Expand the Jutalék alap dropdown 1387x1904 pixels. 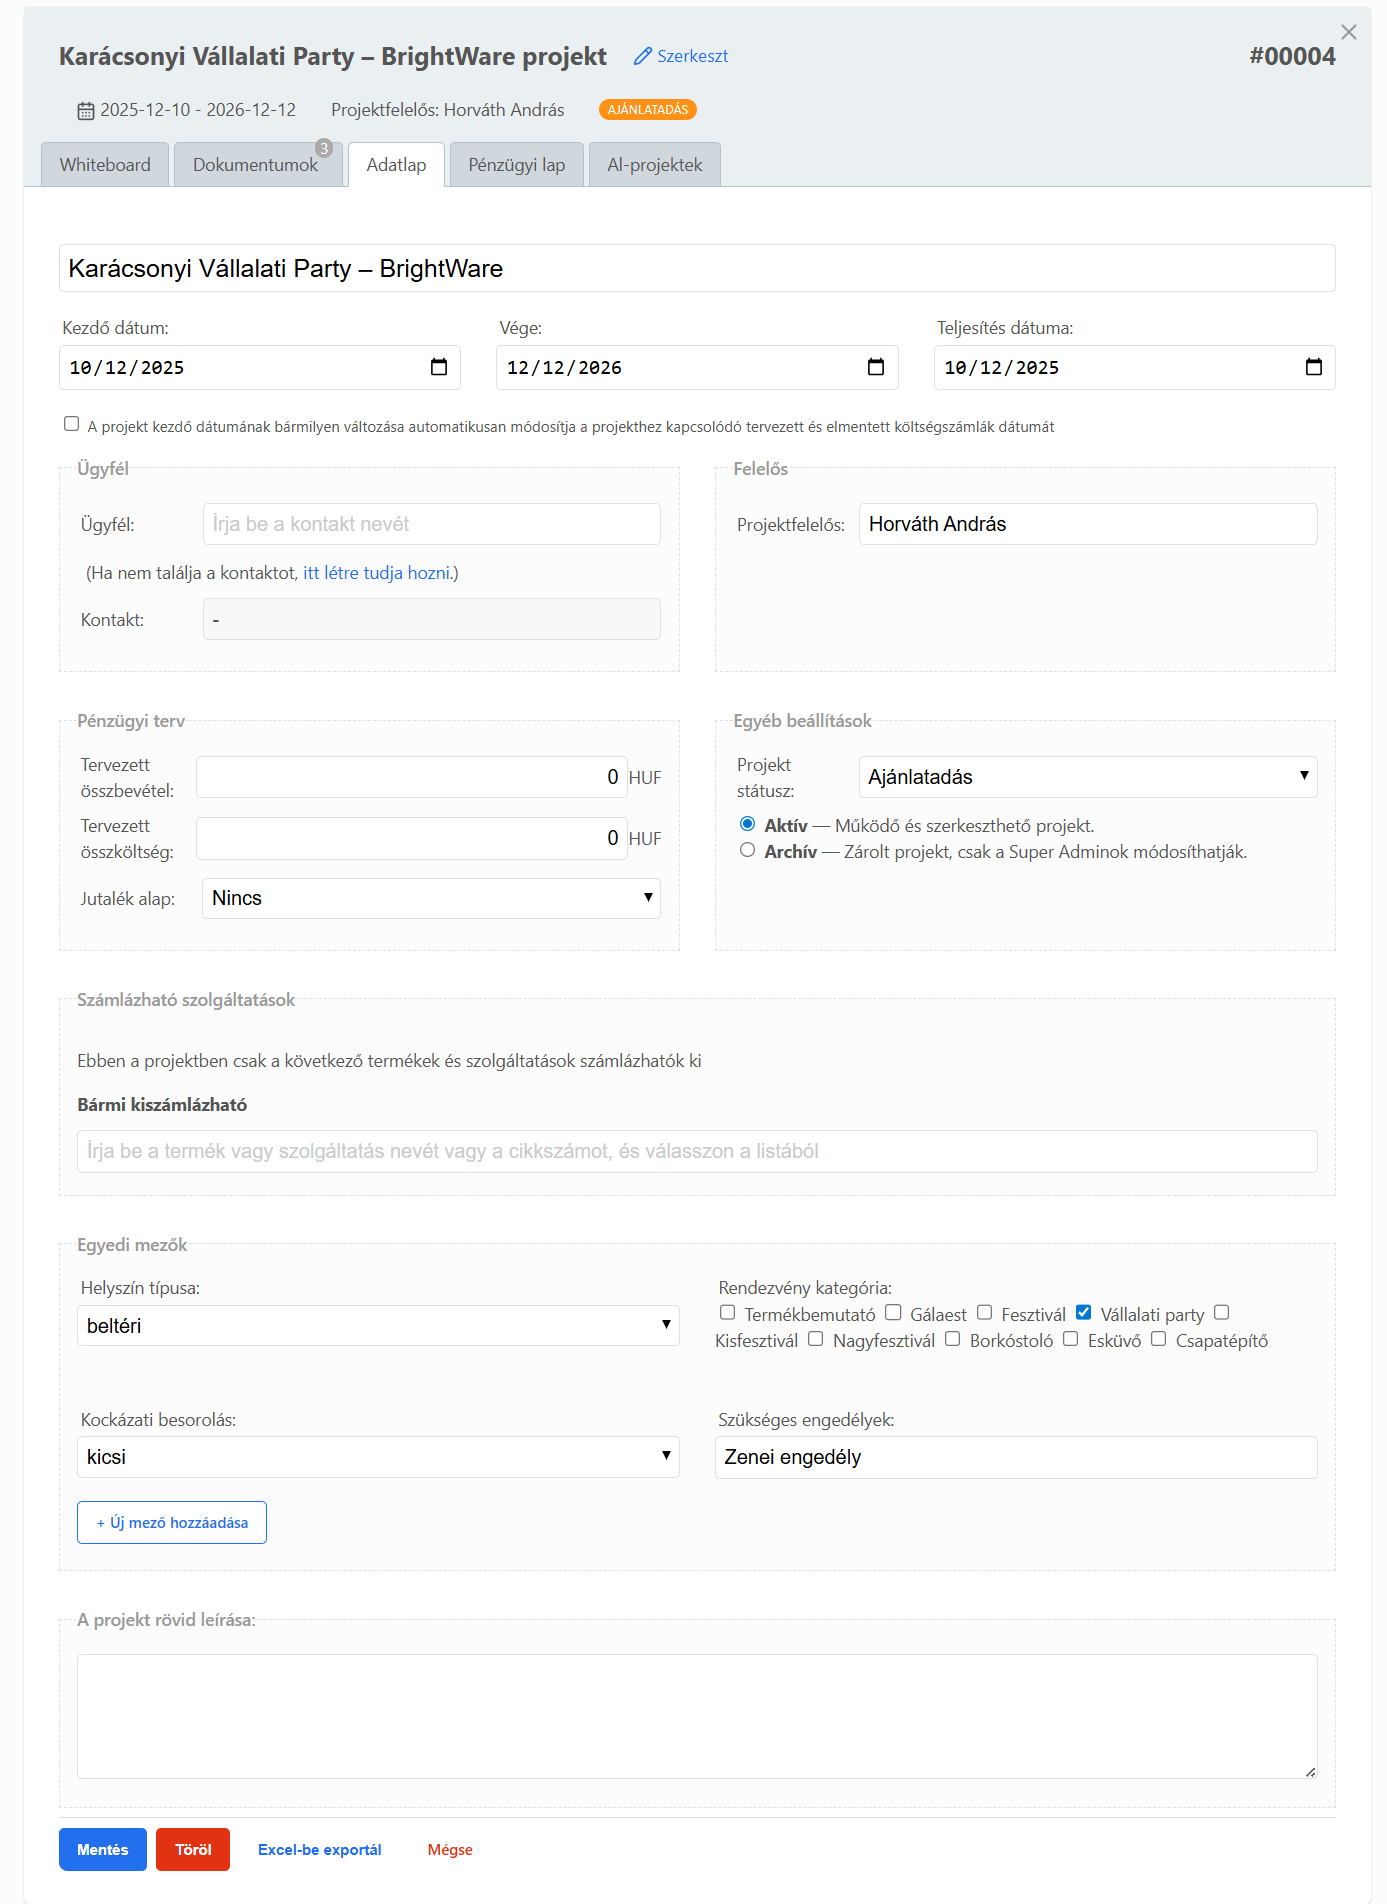pos(431,898)
